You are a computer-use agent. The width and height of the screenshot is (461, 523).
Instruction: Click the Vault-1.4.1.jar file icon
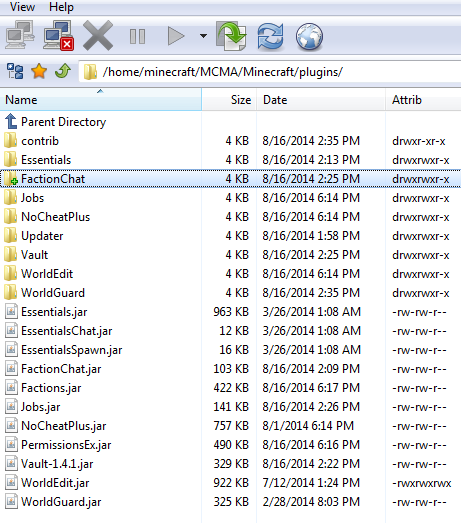11,464
